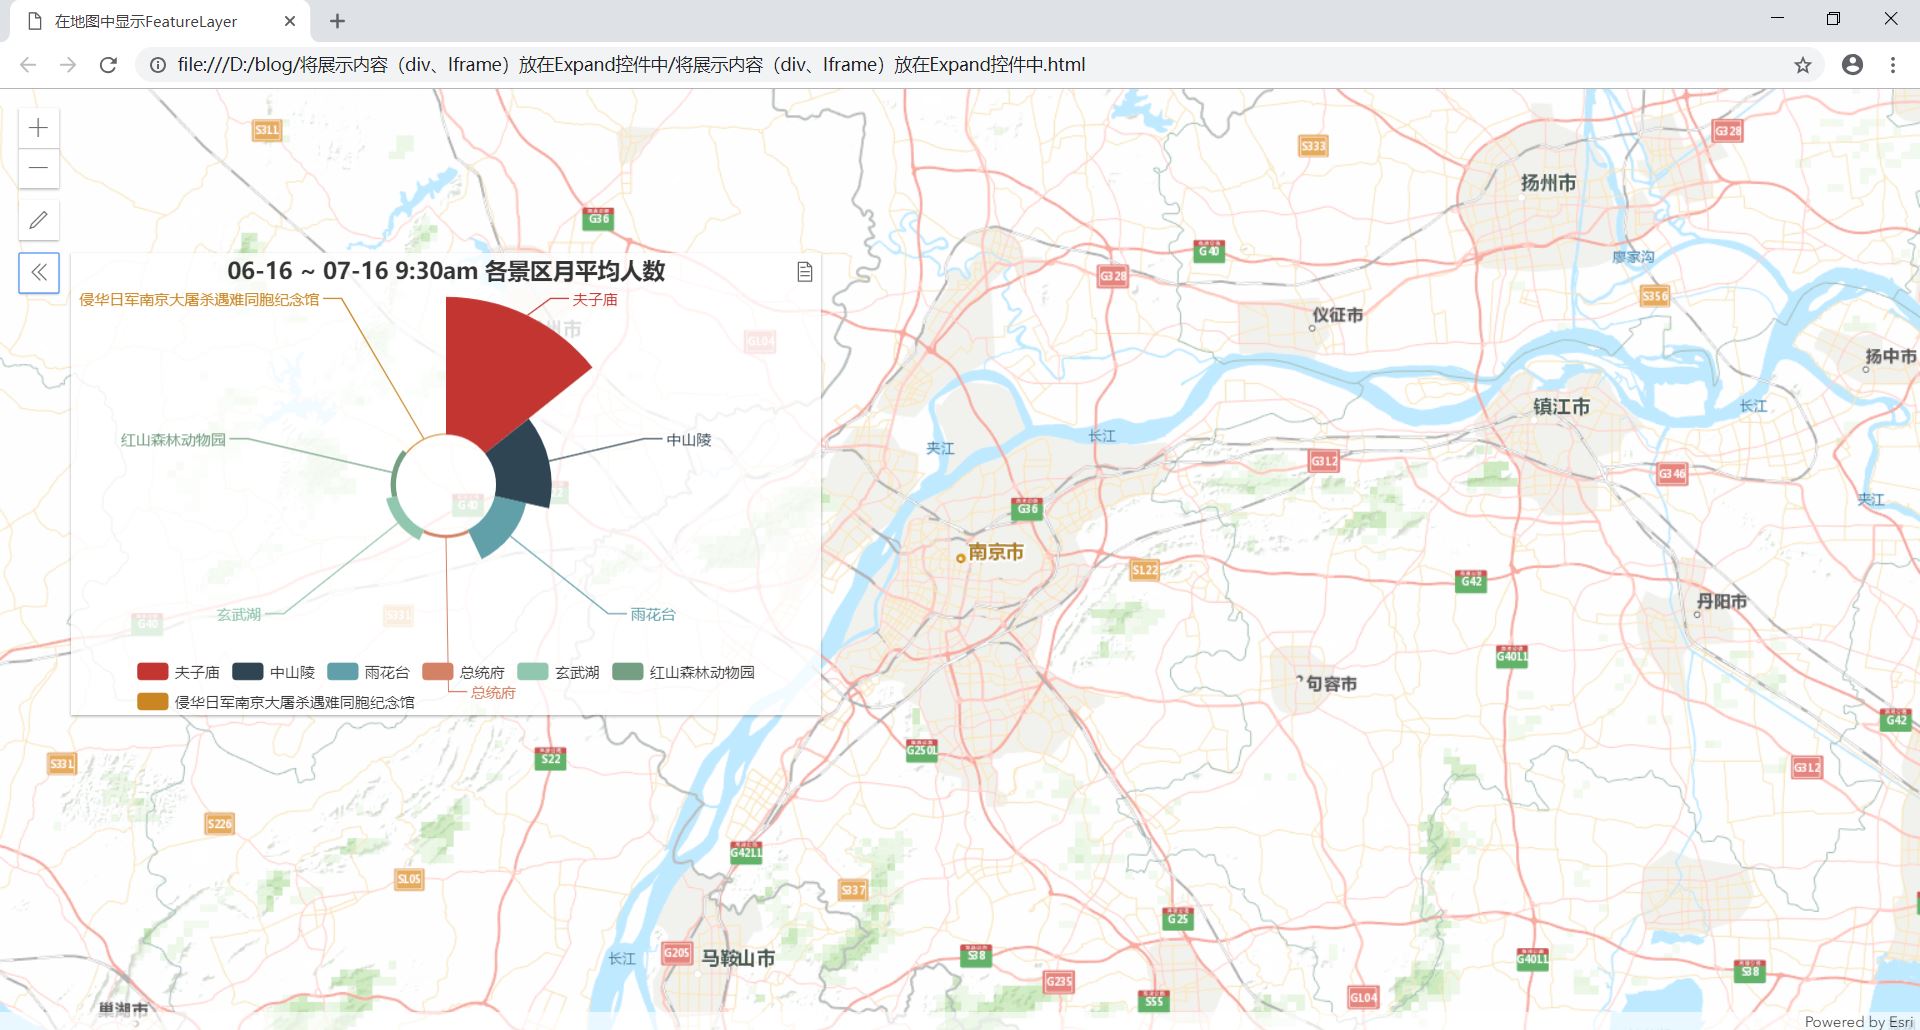
Task: Go forward in browser history
Action: coord(68,65)
